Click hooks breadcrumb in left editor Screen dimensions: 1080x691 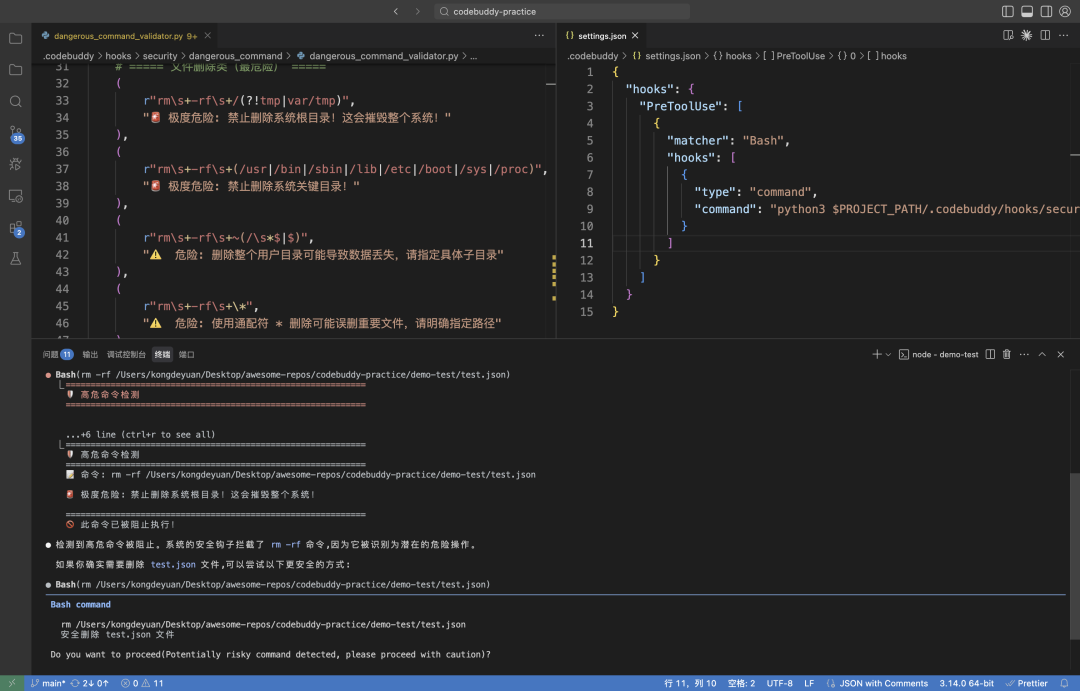[118, 56]
